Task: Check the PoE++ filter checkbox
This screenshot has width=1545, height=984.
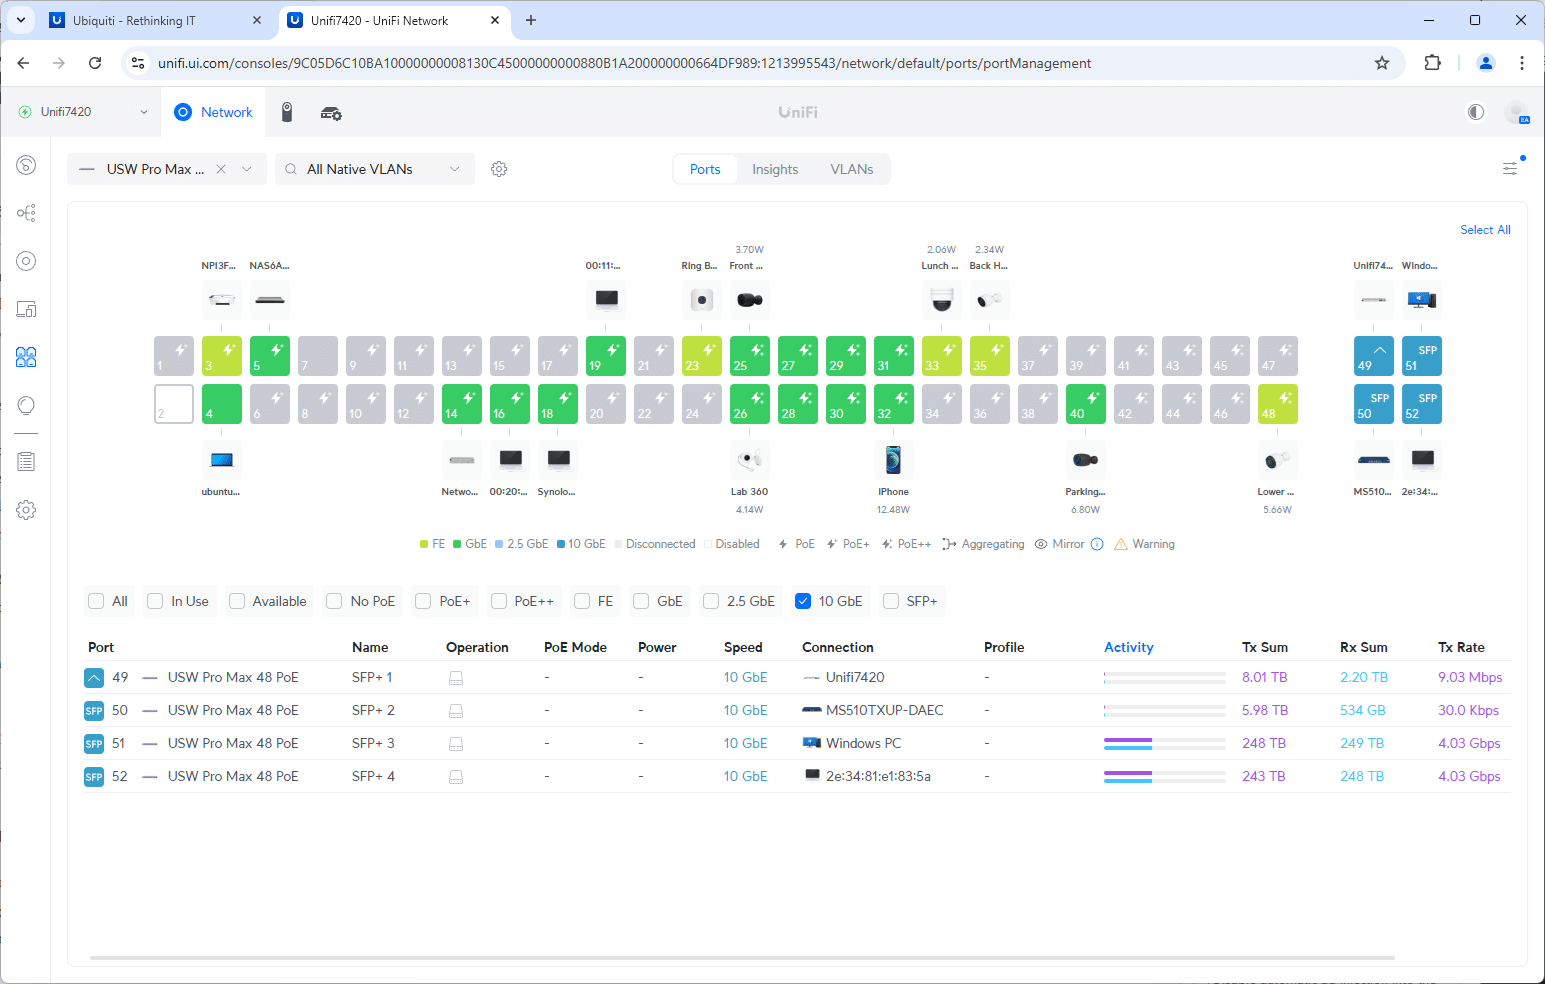Action: click(498, 601)
